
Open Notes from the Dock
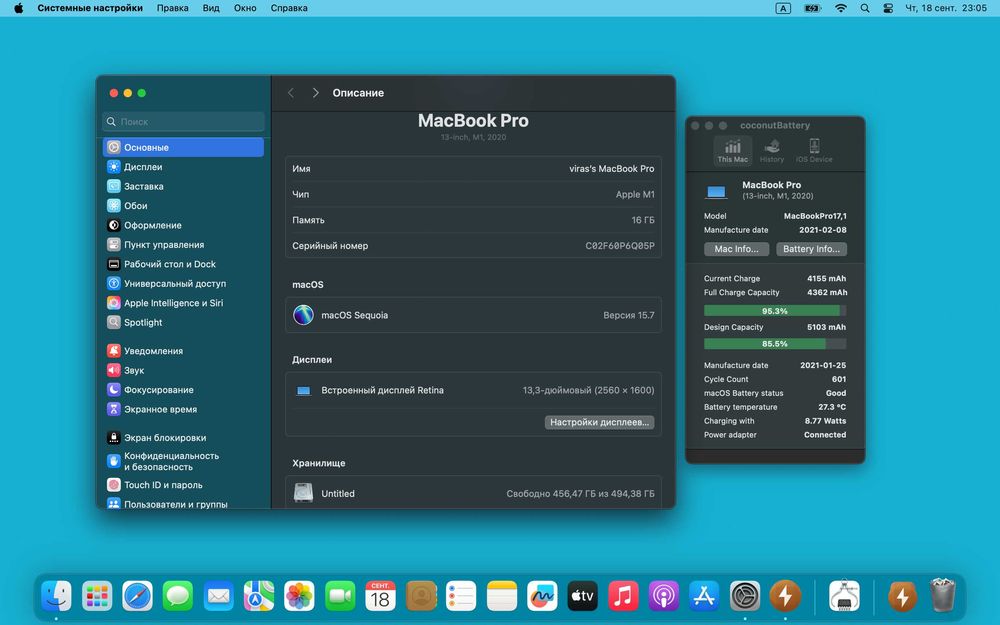click(502, 597)
